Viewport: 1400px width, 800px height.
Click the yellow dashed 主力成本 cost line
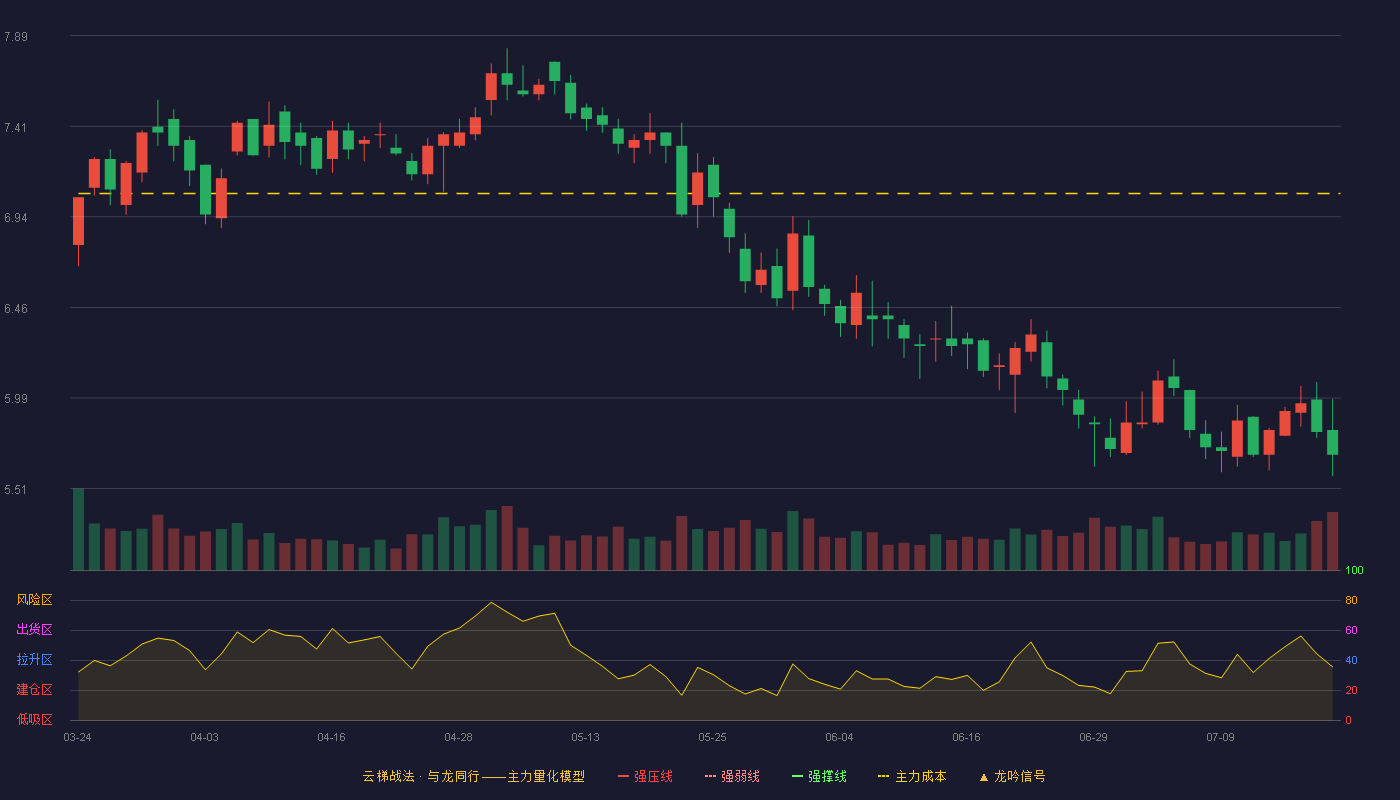709,193
